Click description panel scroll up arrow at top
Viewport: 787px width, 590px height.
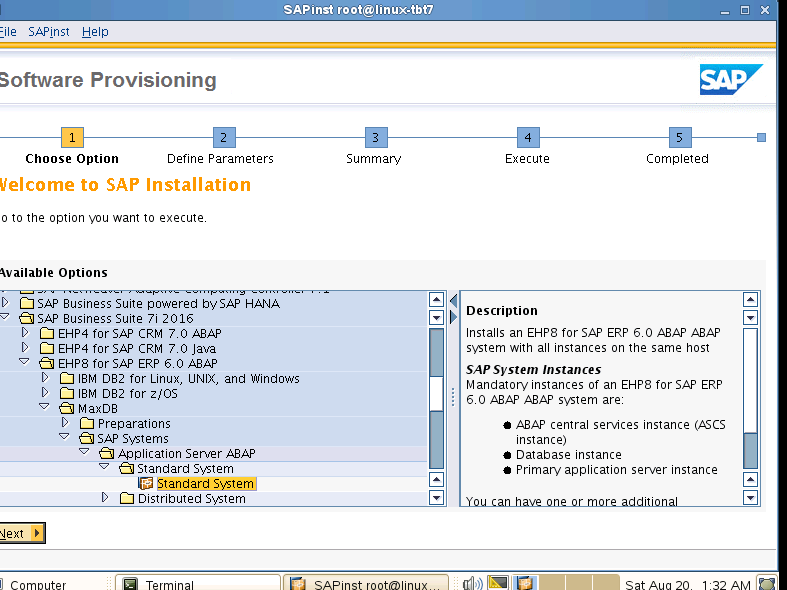click(x=750, y=300)
